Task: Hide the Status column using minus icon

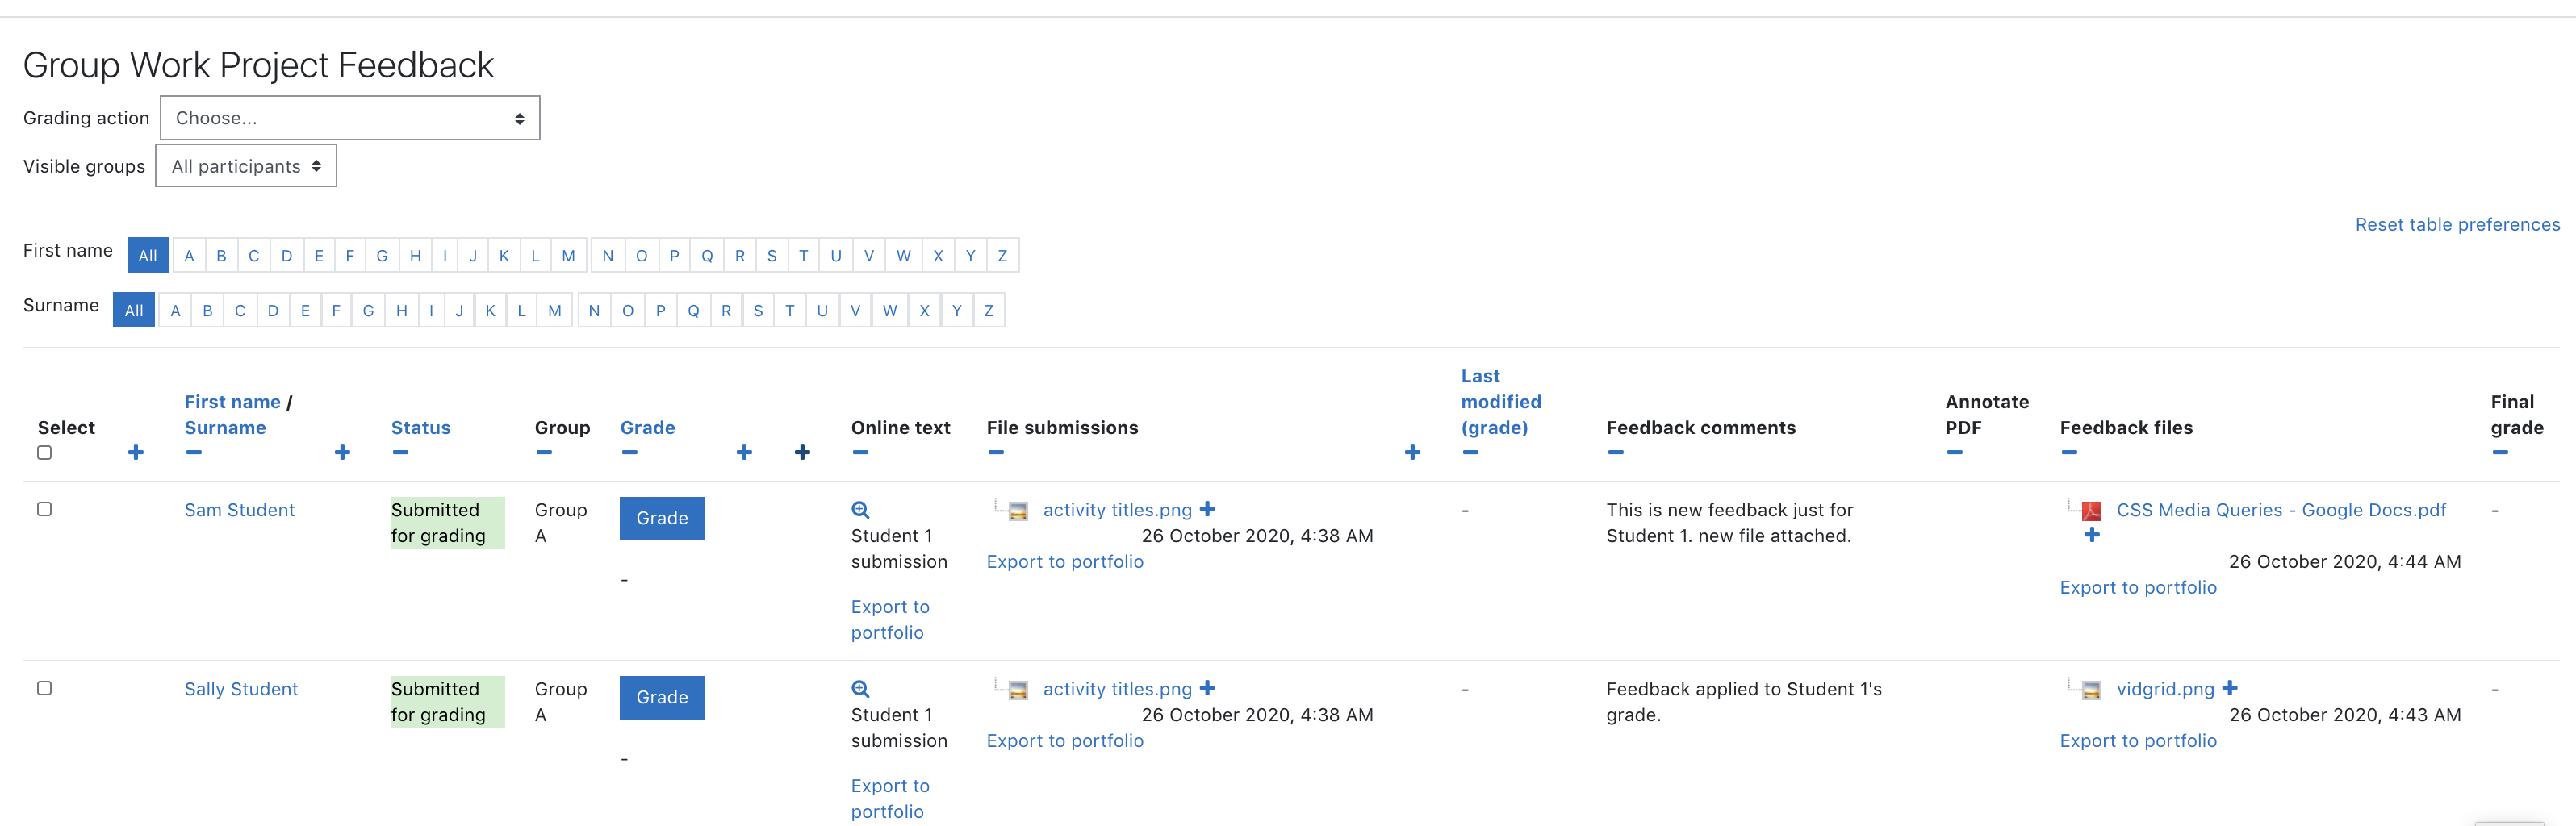Action: coord(400,453)
